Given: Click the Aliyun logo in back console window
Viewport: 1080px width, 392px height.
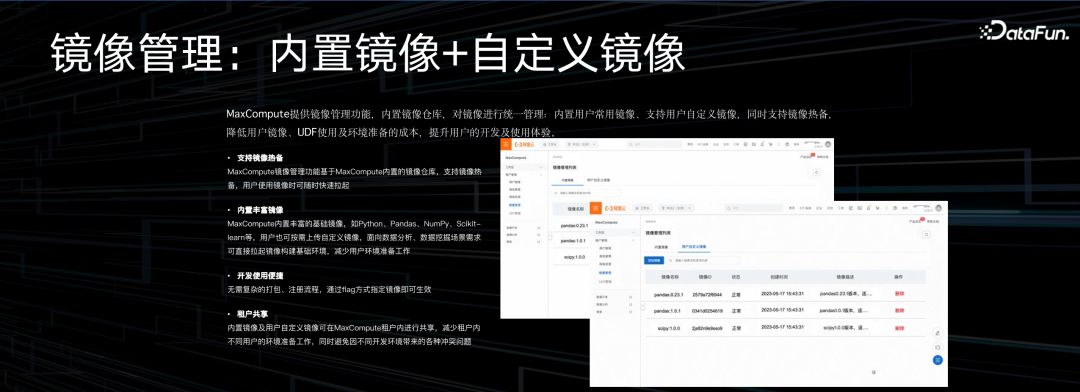Looking at the screenshot, I should [x=524, y=145].
